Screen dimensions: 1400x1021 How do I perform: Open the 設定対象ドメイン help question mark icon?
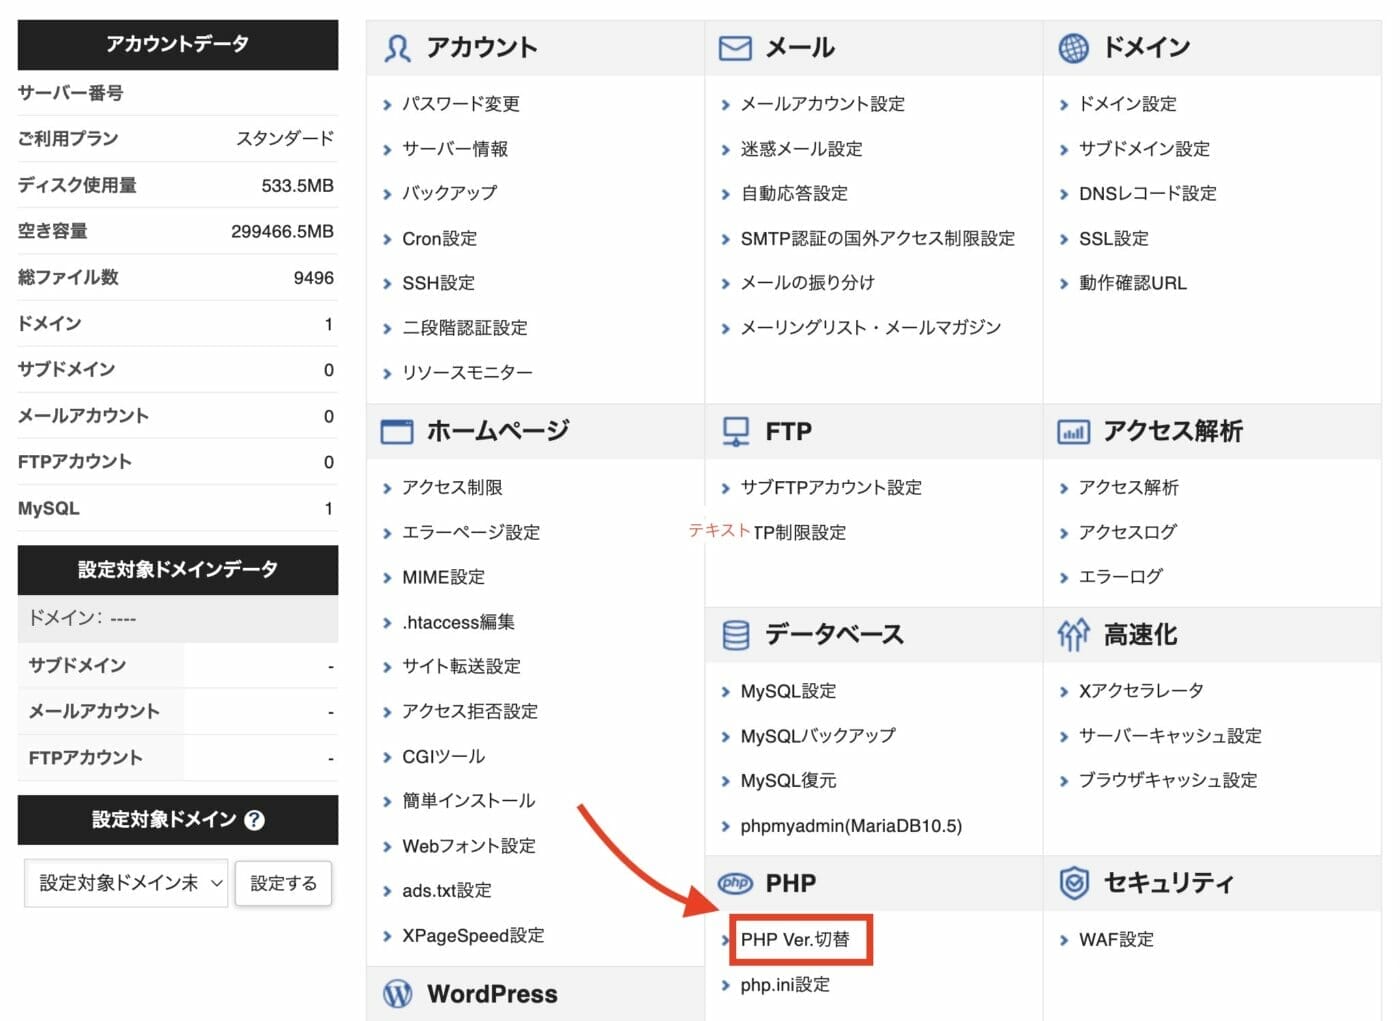255,820
